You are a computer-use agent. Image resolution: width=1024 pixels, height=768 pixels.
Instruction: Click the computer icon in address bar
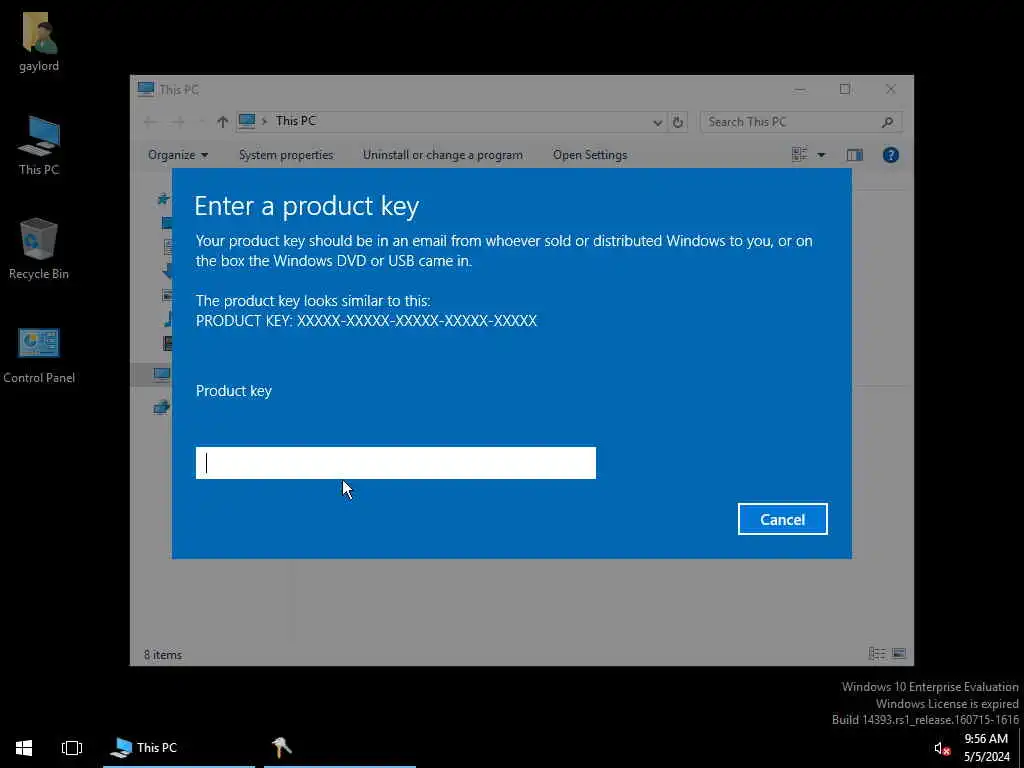(x=247, y=121)
